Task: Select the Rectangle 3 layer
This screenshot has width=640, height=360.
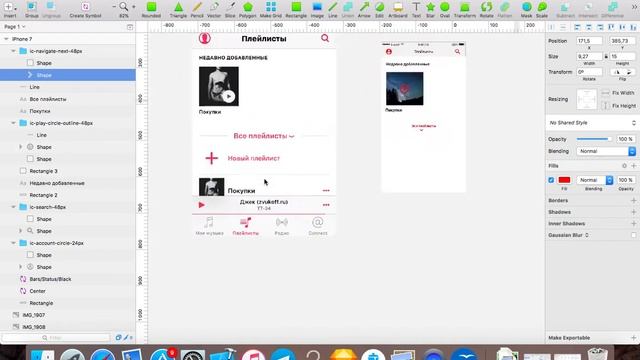Action: click(x=43, y=171)
